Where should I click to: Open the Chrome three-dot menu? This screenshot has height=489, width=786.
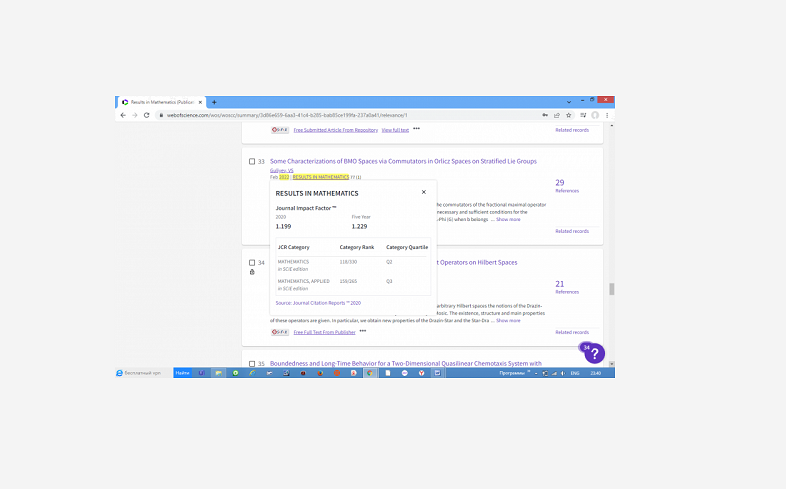(607, 115)
